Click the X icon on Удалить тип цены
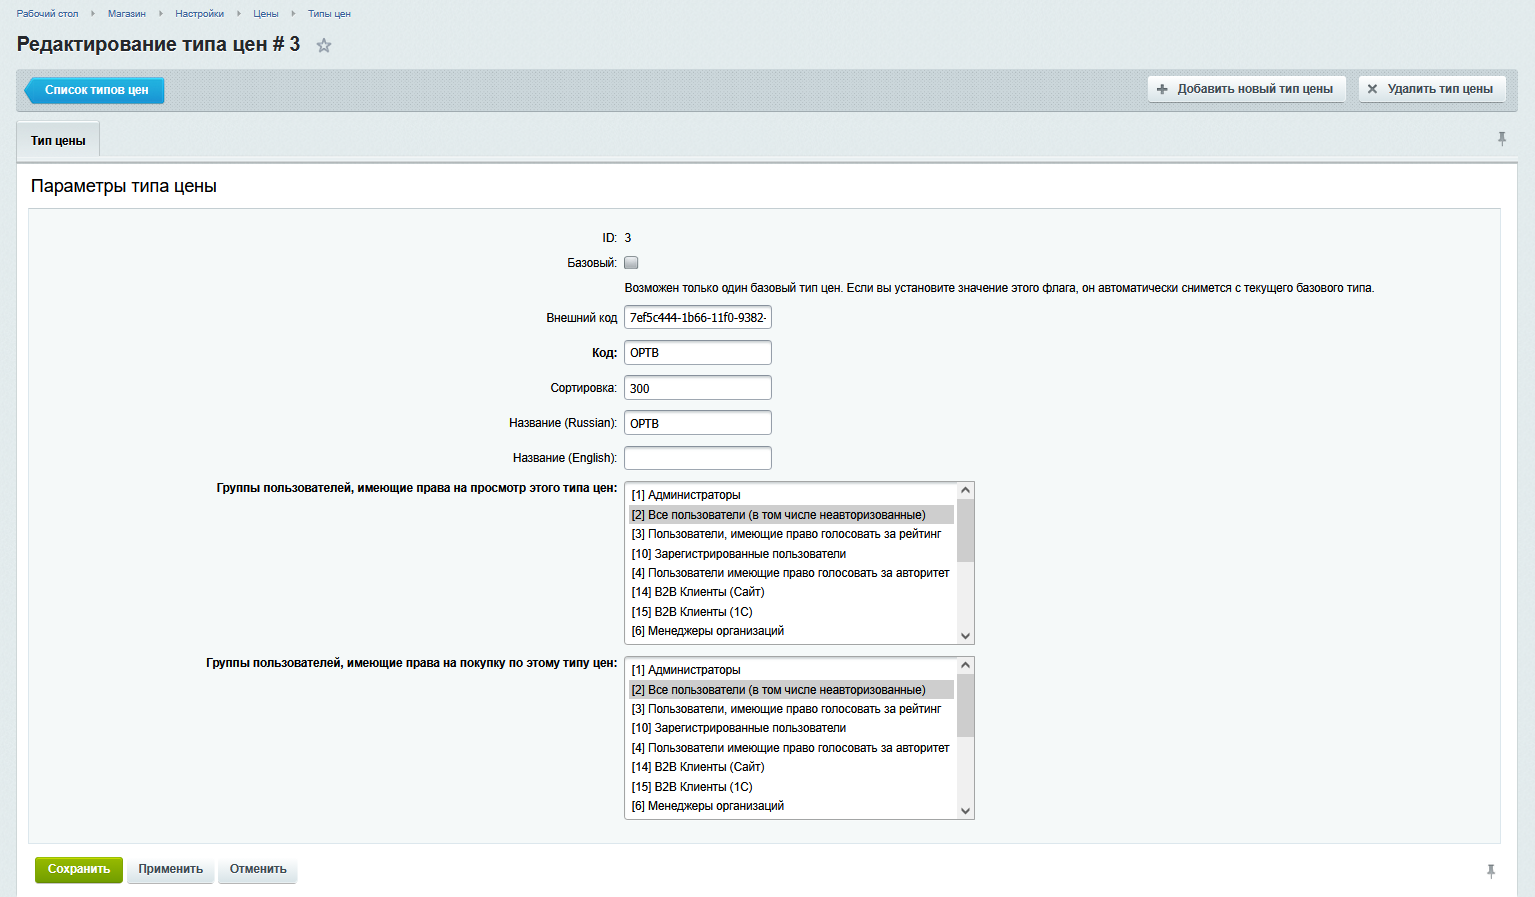 pyautogui.click(x=1372, y=89)
